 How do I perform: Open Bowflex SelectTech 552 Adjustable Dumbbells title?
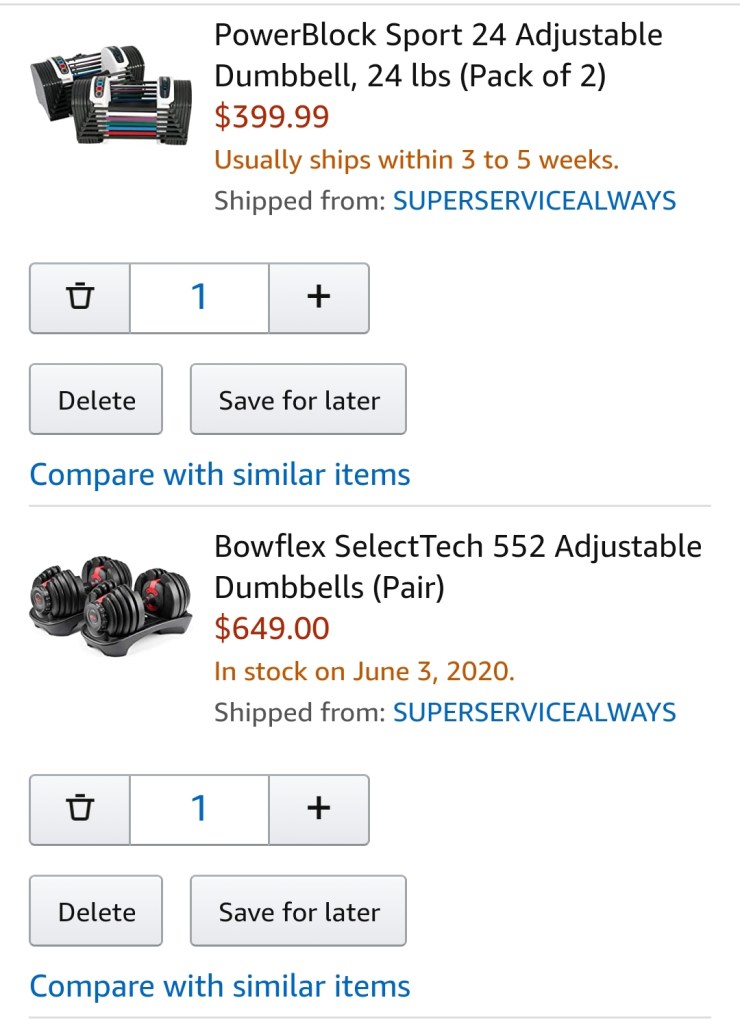(x=457, y=567)
